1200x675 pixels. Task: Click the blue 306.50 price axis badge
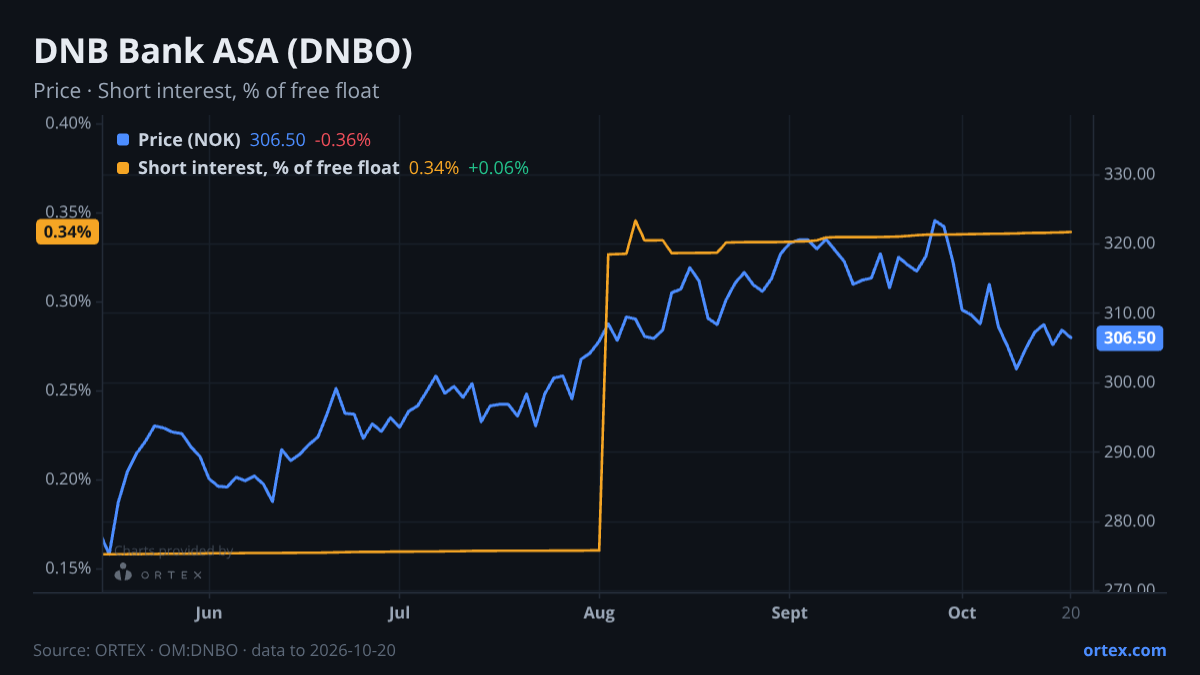point(1130,338)
